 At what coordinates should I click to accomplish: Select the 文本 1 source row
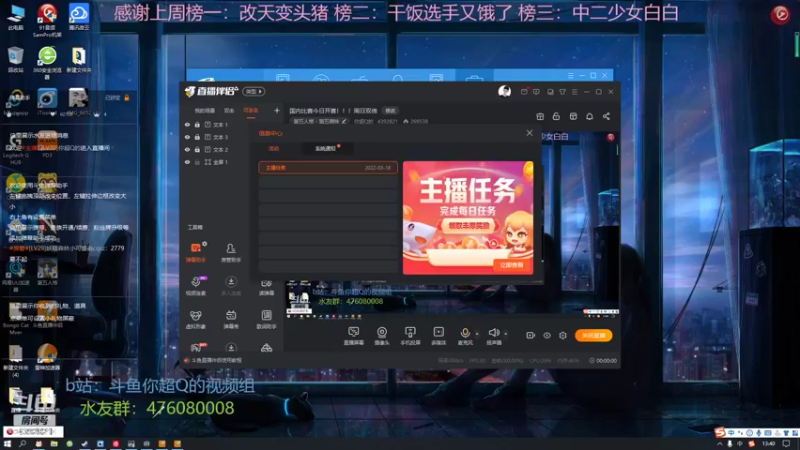coord(217,124)
